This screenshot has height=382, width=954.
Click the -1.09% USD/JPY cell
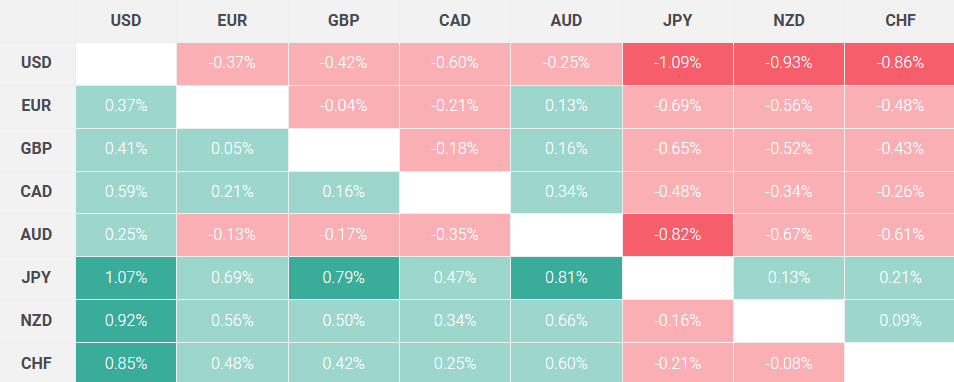pyautogui.click(x=678, y=64)
